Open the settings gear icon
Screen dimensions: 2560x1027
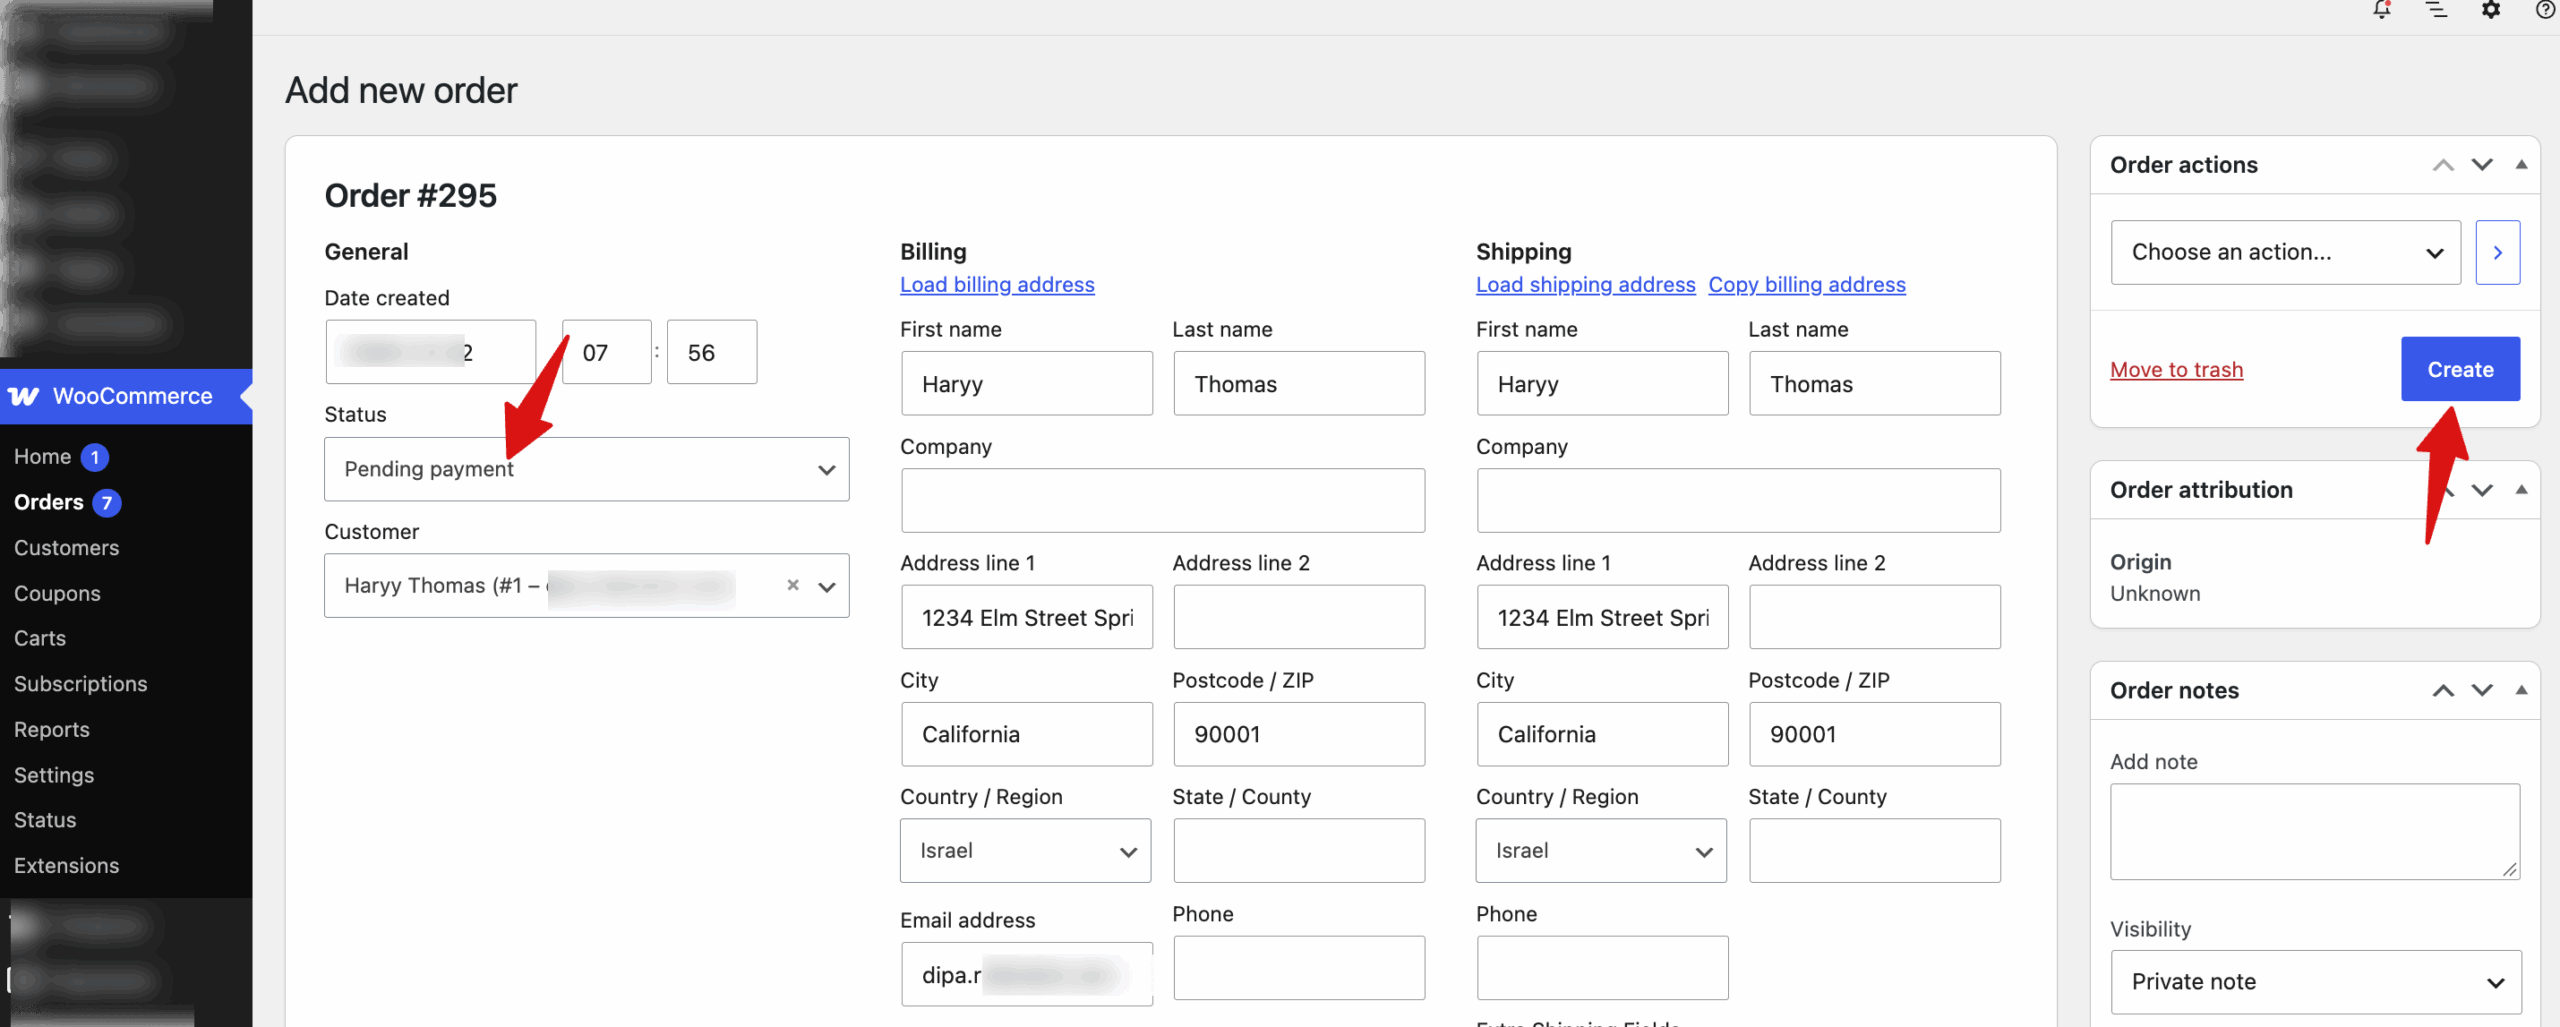point(2491,10)
